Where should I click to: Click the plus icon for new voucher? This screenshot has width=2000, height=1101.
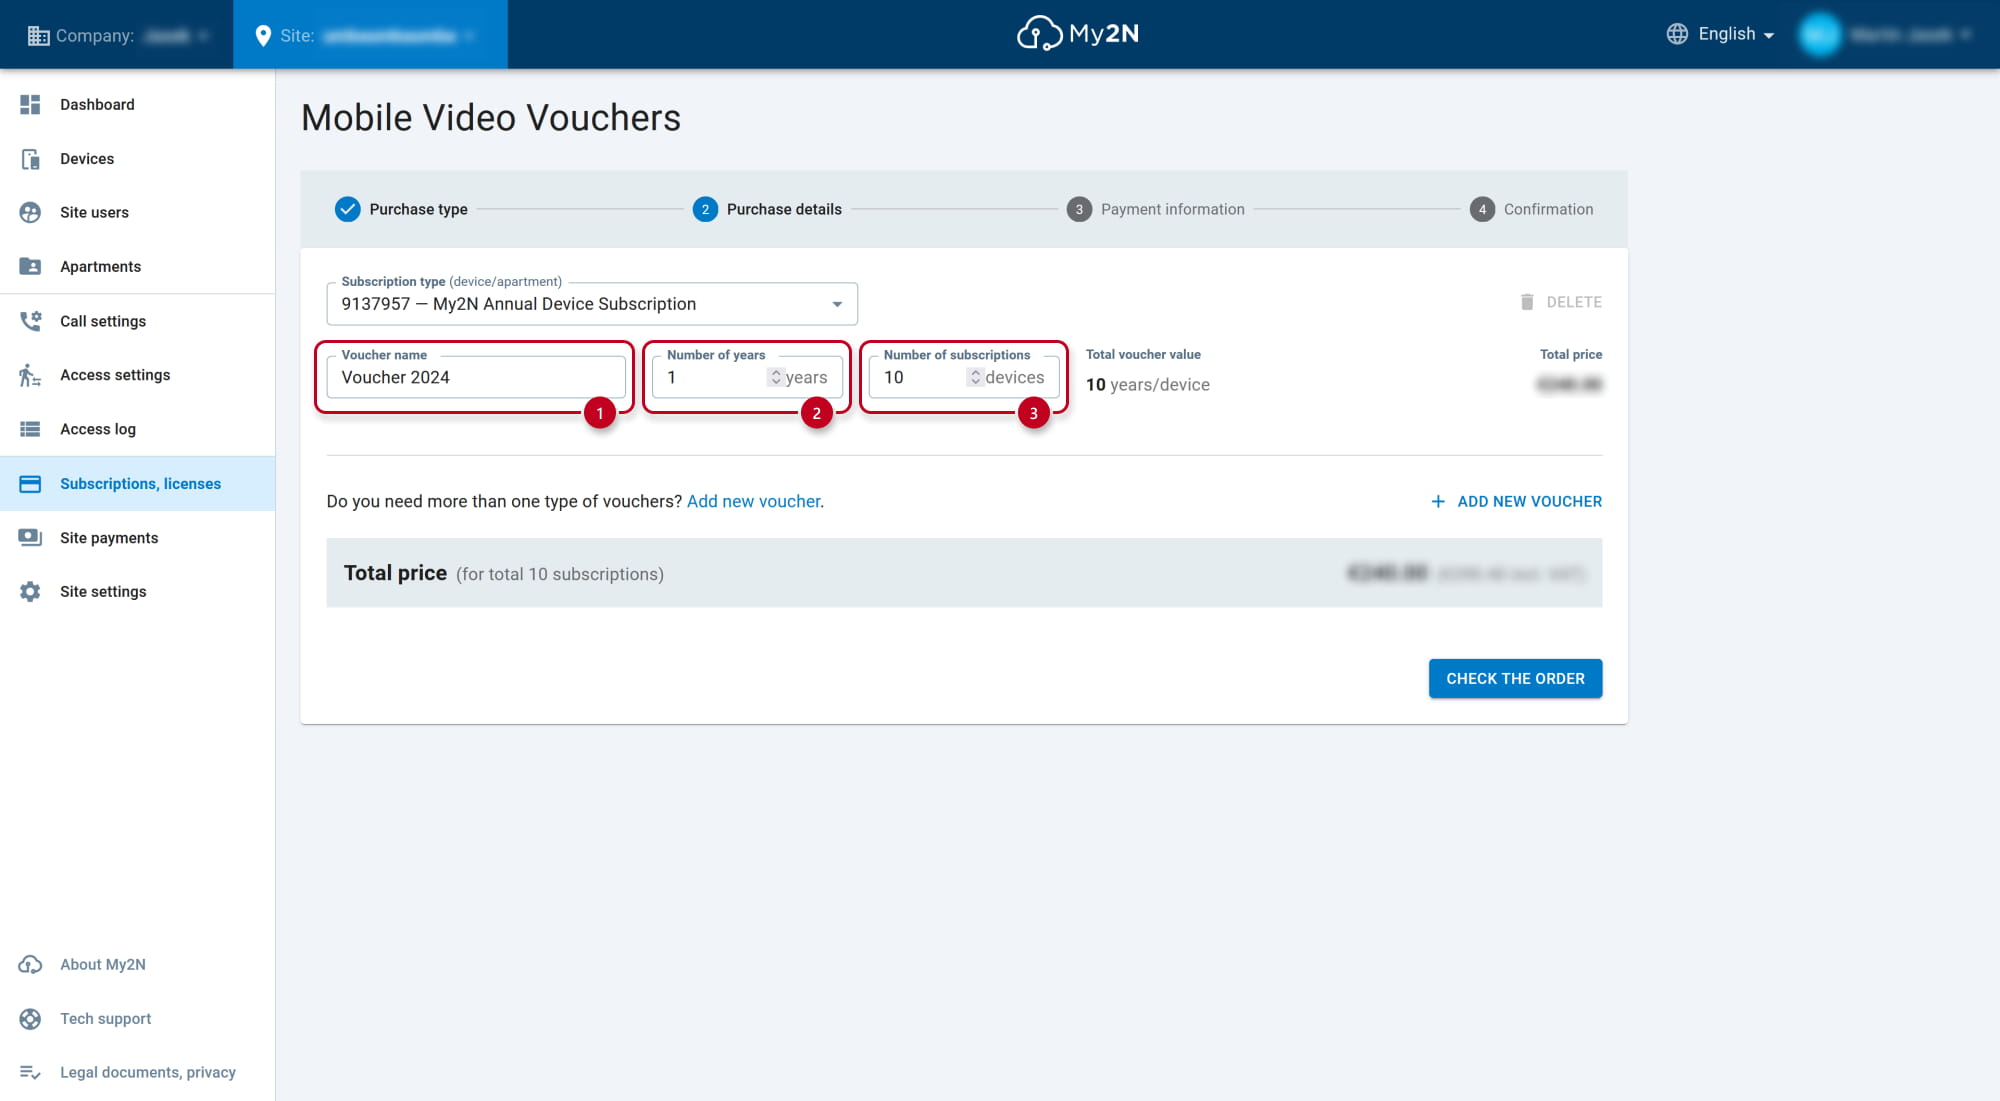click(x=1438, y=501)
